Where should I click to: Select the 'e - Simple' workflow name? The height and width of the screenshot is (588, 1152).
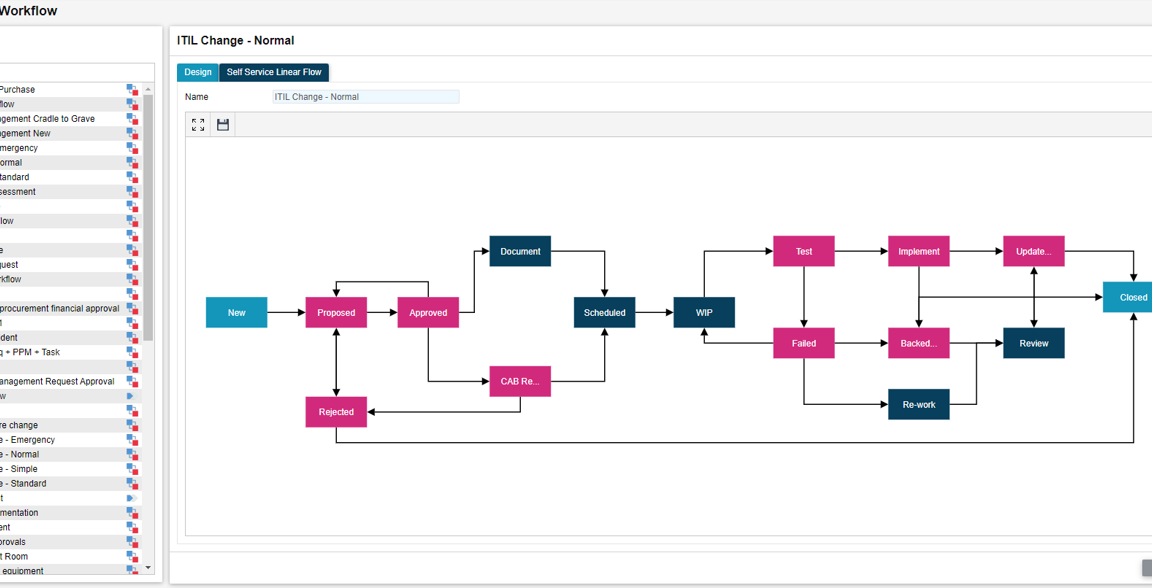click(18, 469)
